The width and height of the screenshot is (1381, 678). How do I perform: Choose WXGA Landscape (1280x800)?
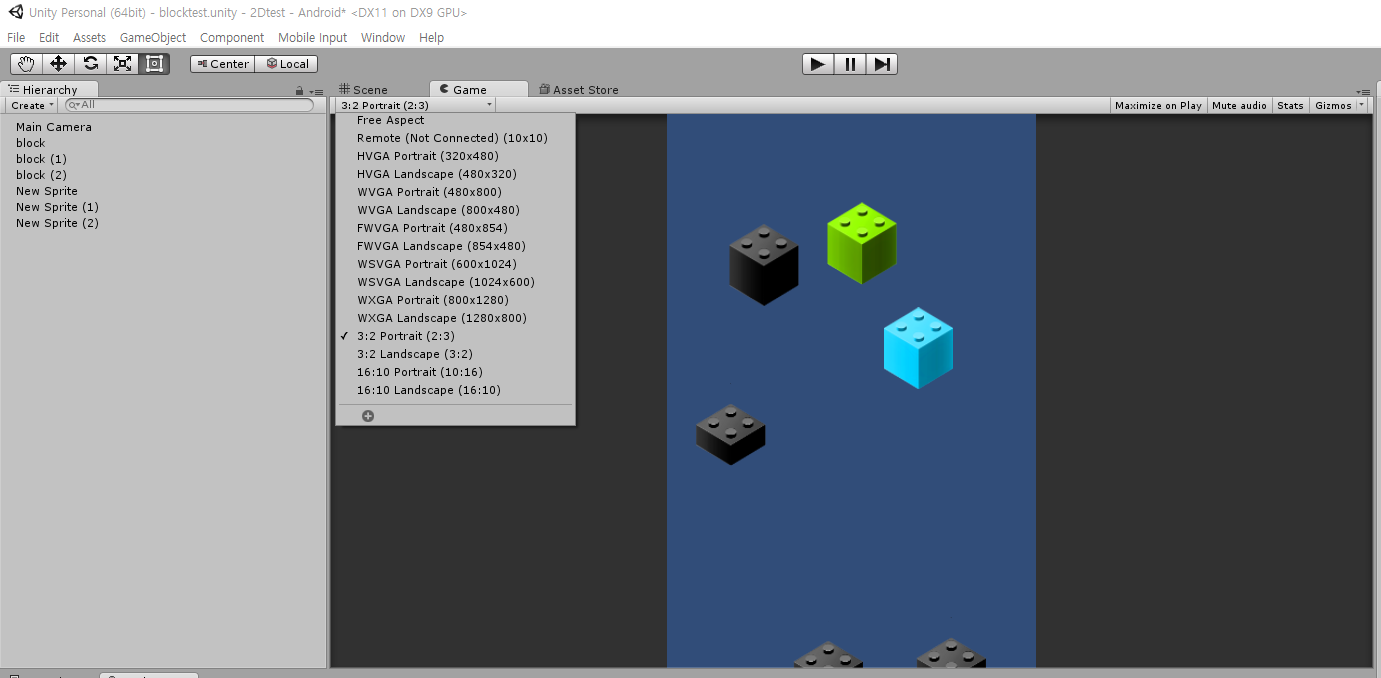[x=455, y=318]
